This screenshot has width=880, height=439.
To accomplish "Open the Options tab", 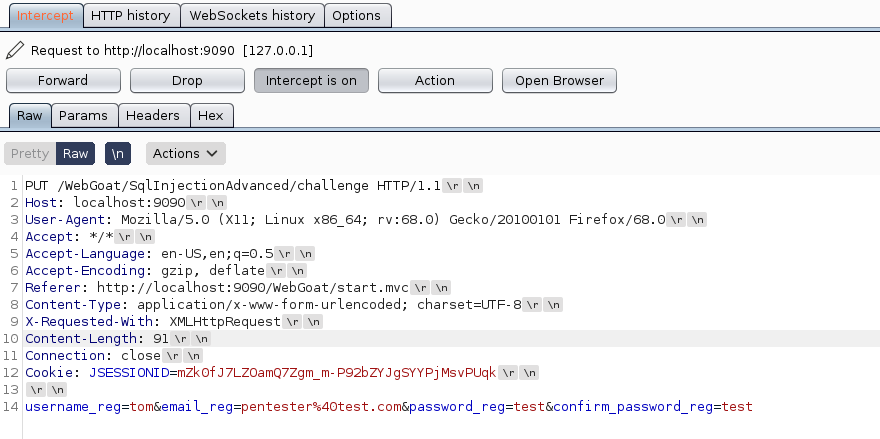I will pyautogui.click(x=356, y=16).
